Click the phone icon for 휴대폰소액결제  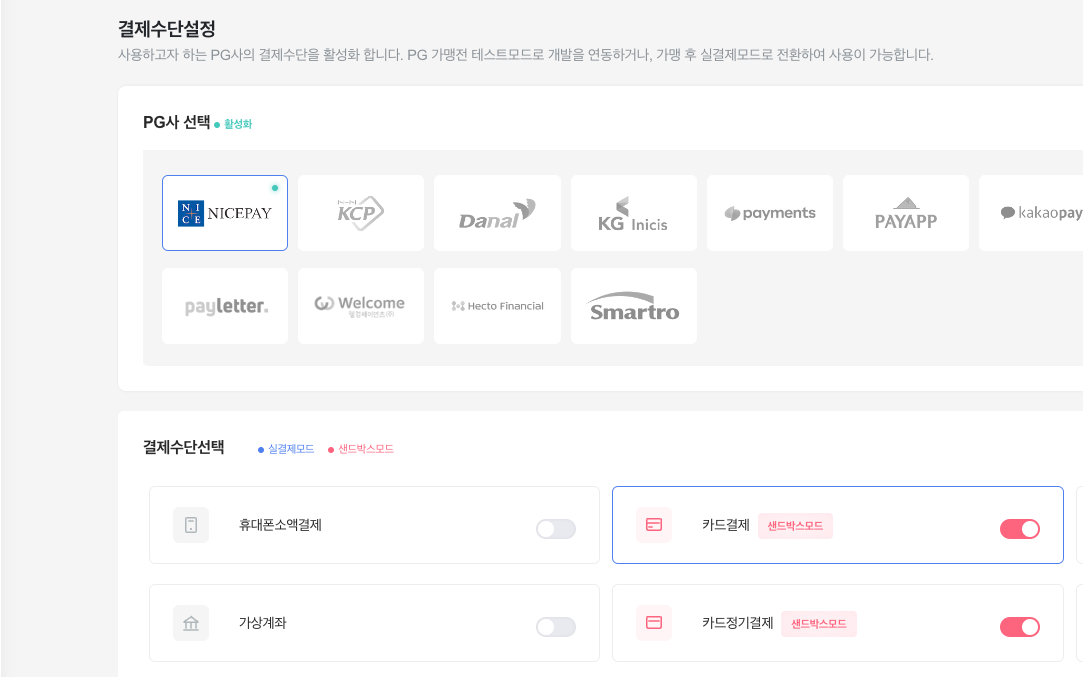191,525
